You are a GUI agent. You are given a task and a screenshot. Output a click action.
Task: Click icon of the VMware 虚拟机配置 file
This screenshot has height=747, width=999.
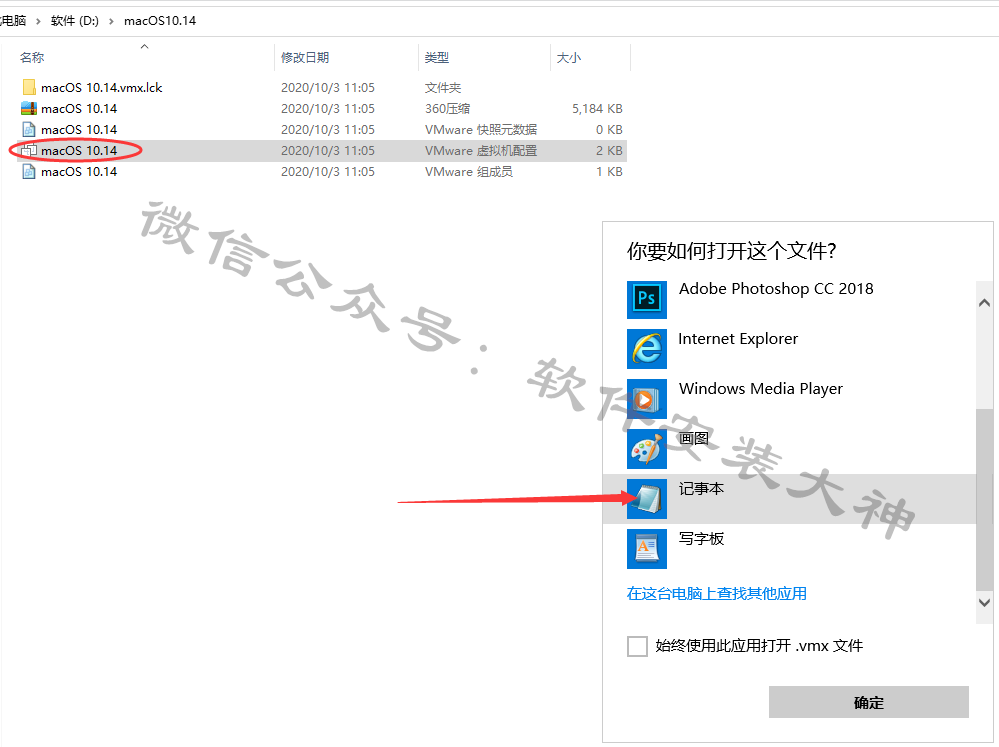[x=29, y=150]
